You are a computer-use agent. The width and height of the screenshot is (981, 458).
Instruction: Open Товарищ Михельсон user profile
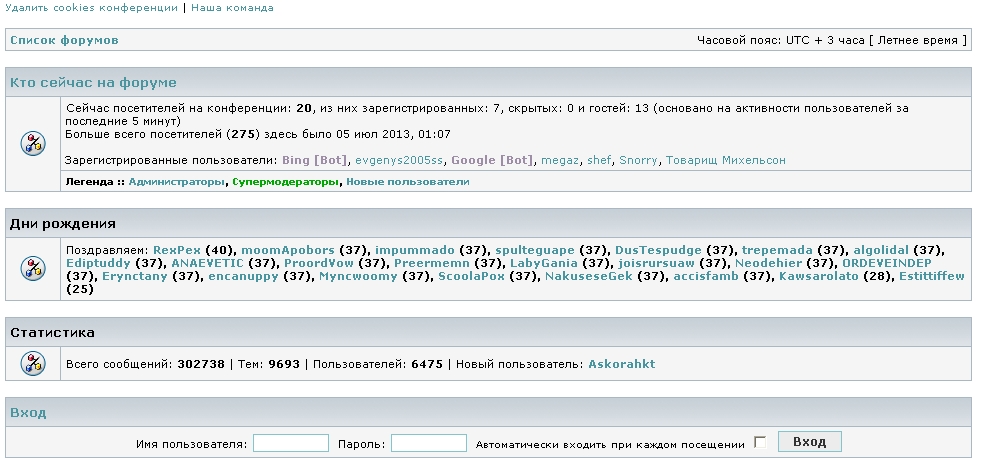point(725,160)
